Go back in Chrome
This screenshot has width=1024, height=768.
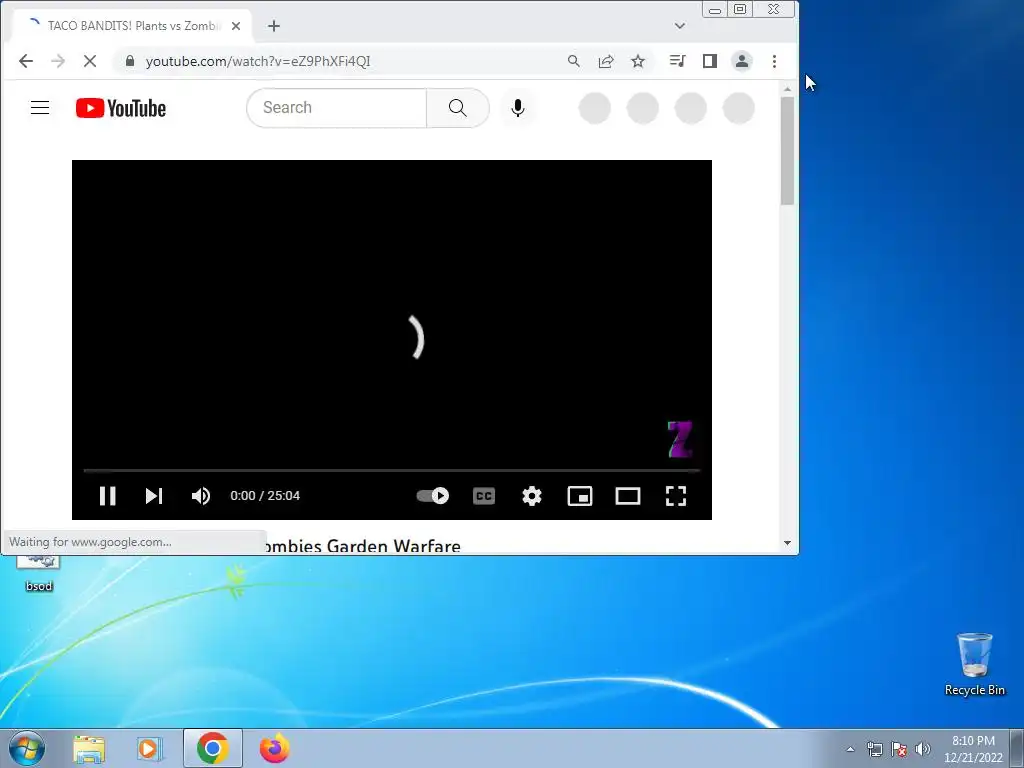click(x=26, y=61)
